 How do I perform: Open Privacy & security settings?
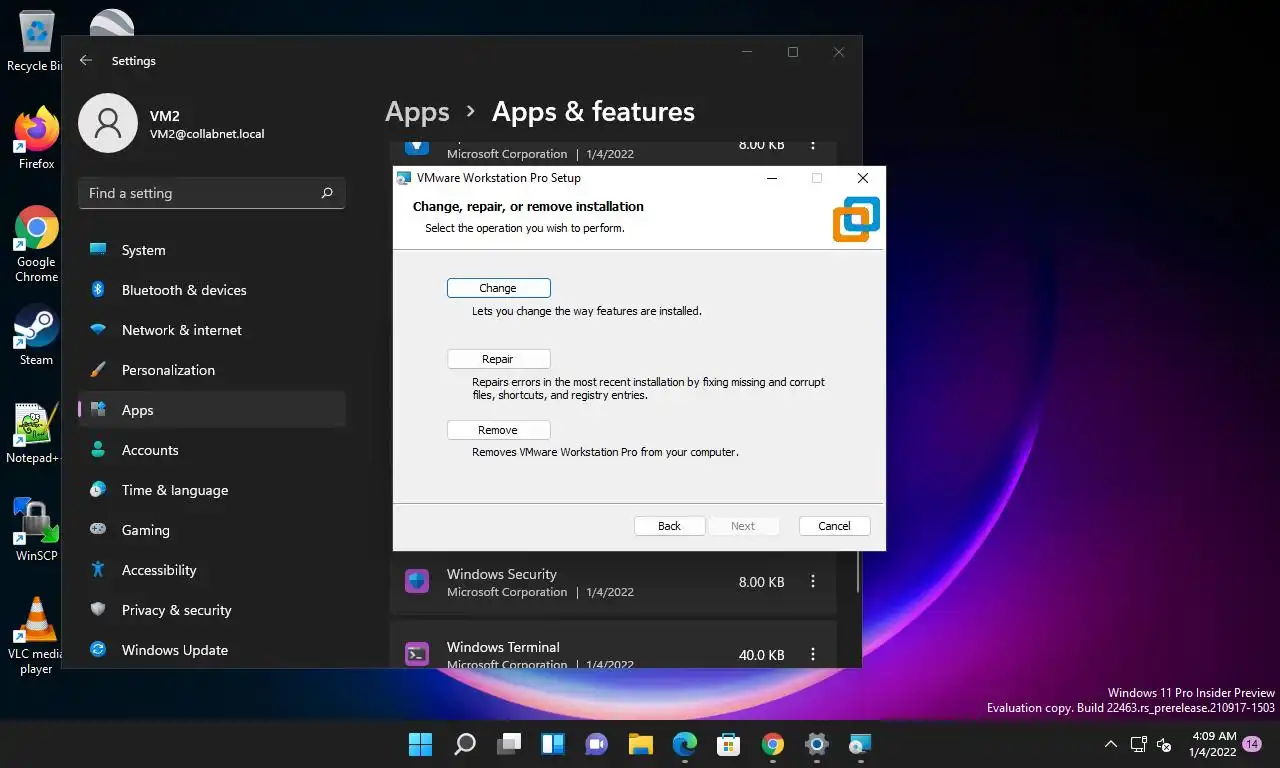(x=212, y=610)
